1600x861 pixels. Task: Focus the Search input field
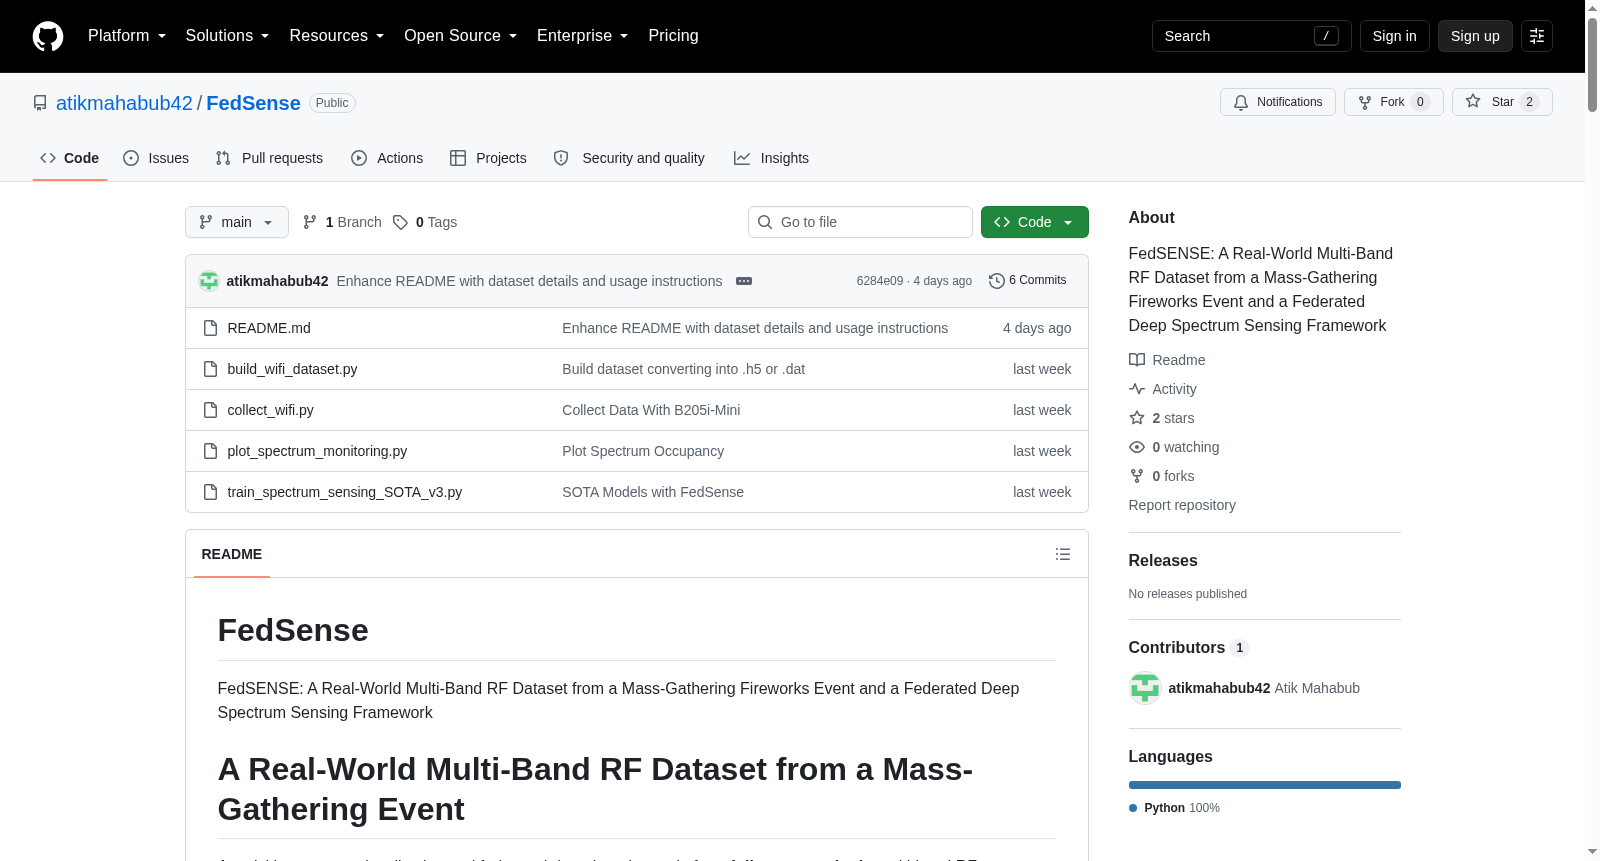click(1251, 36)
